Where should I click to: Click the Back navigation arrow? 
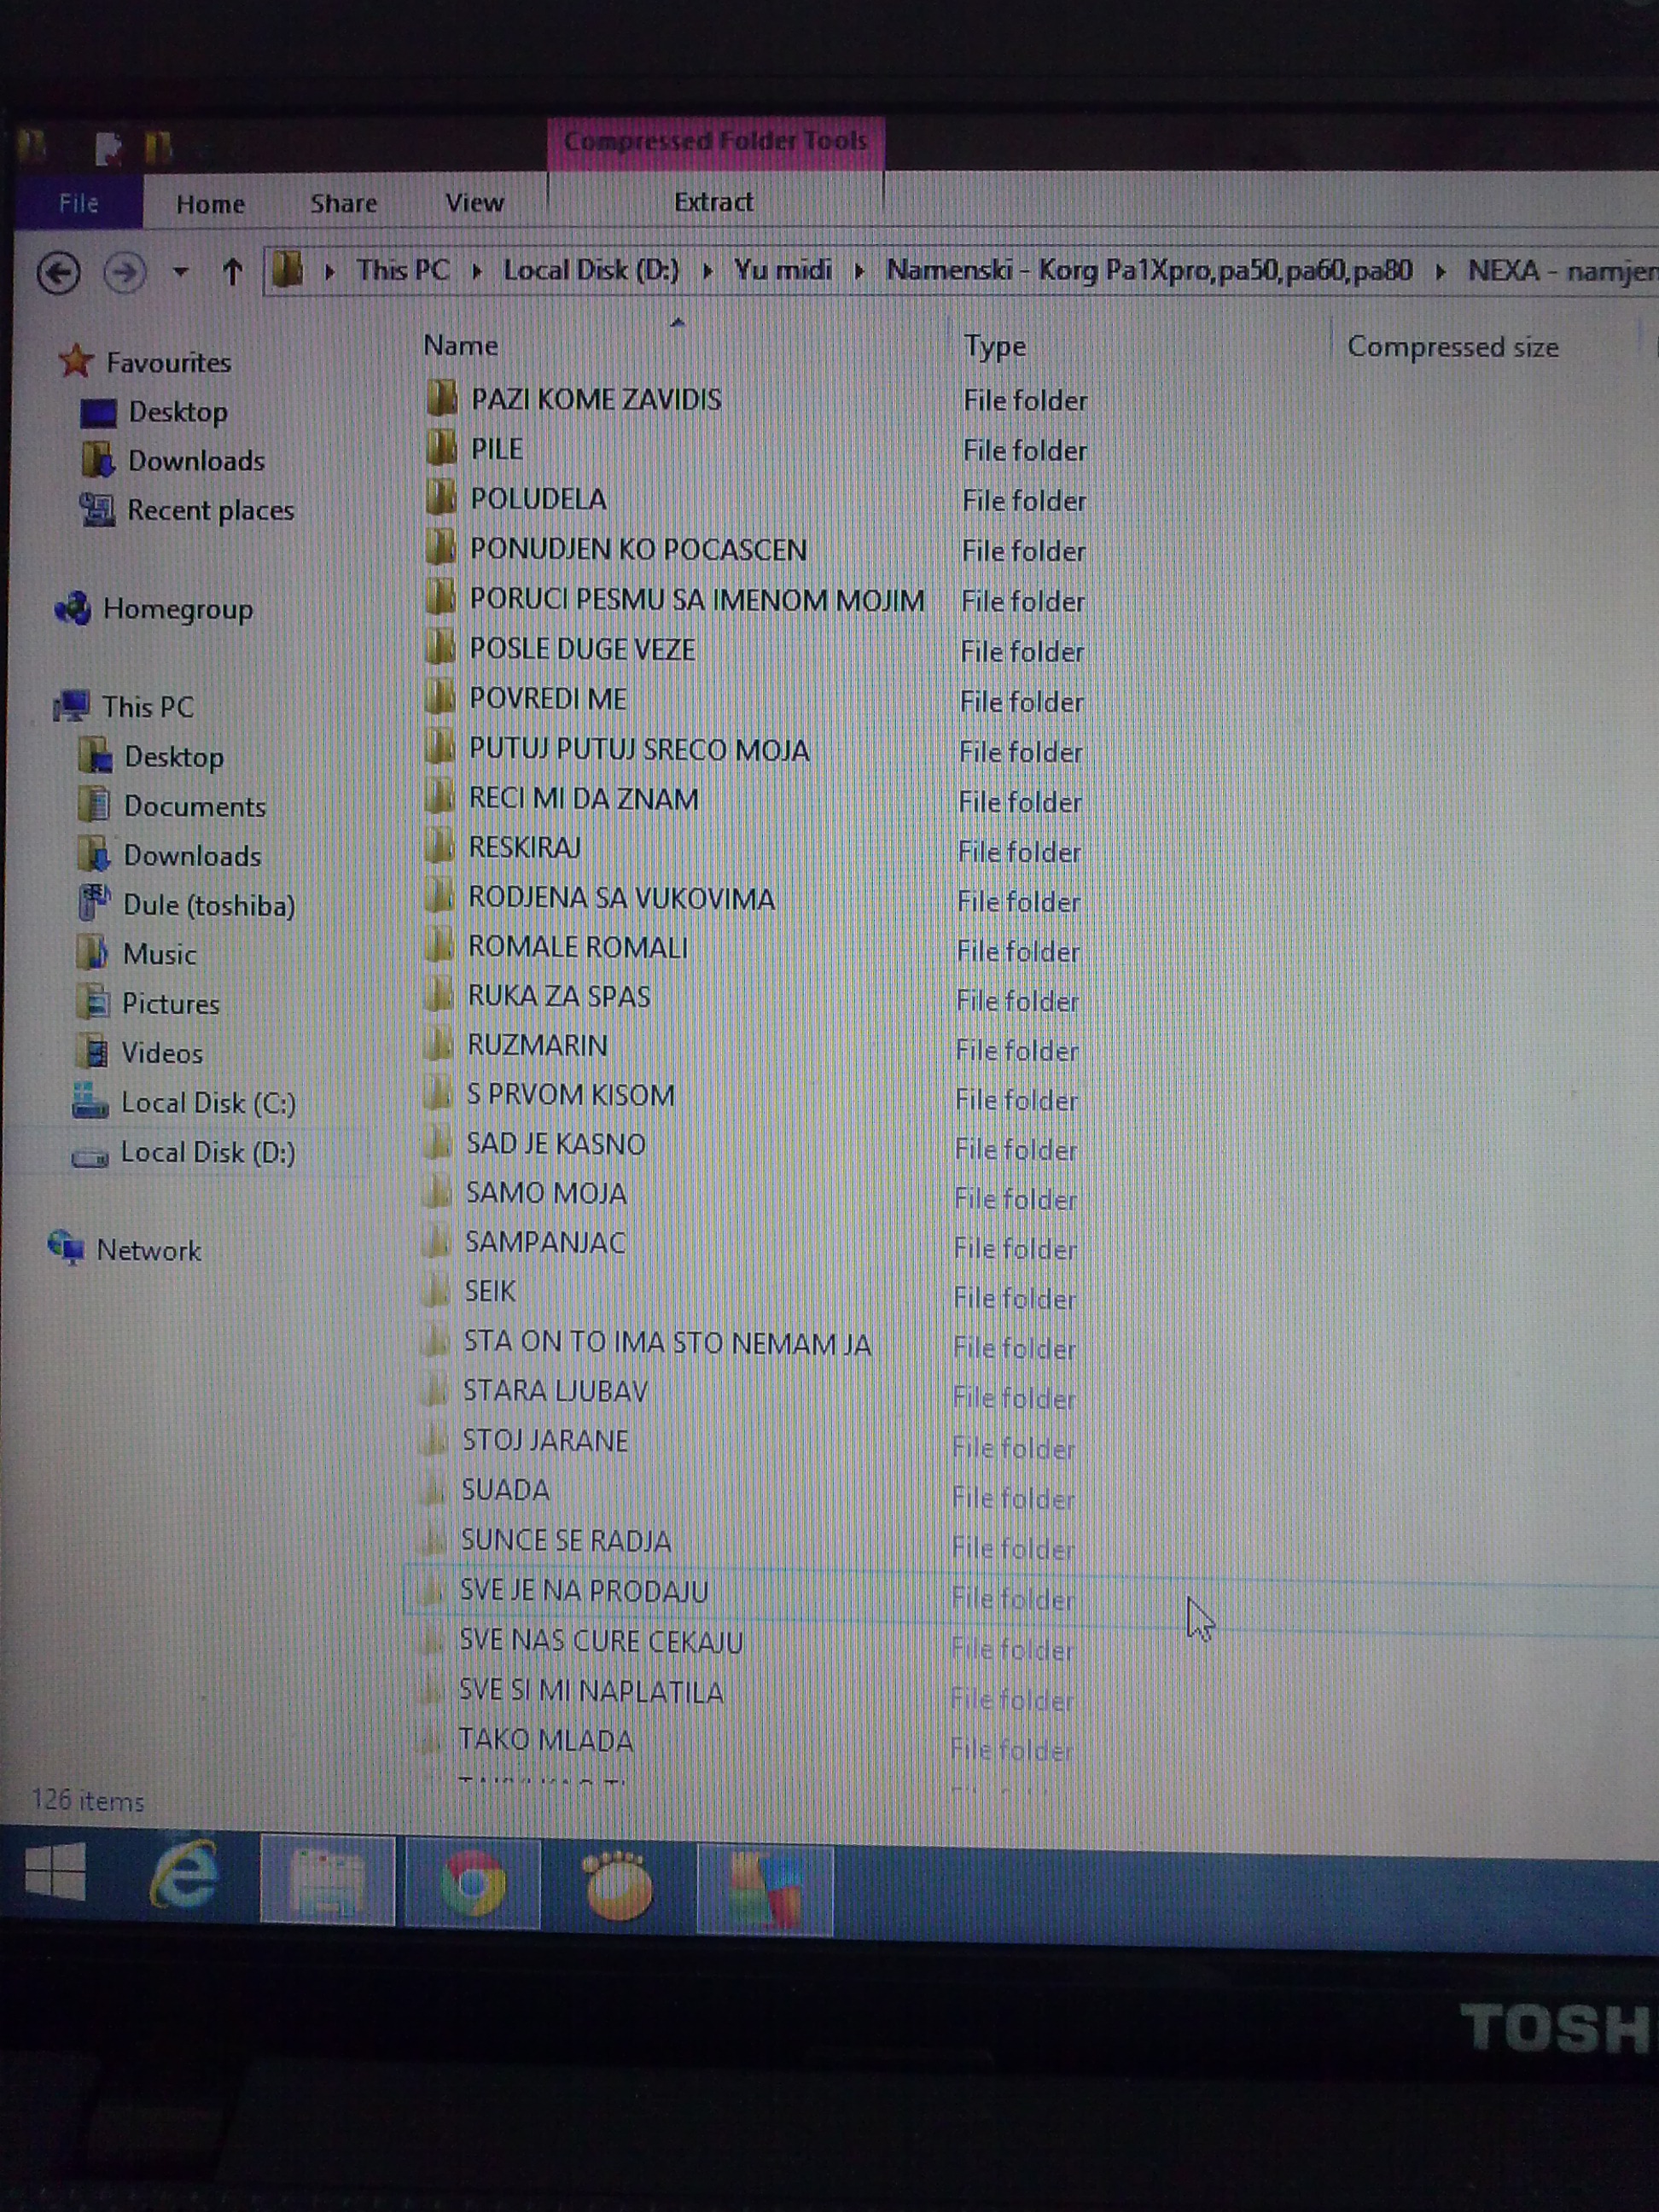click(58, 273)
